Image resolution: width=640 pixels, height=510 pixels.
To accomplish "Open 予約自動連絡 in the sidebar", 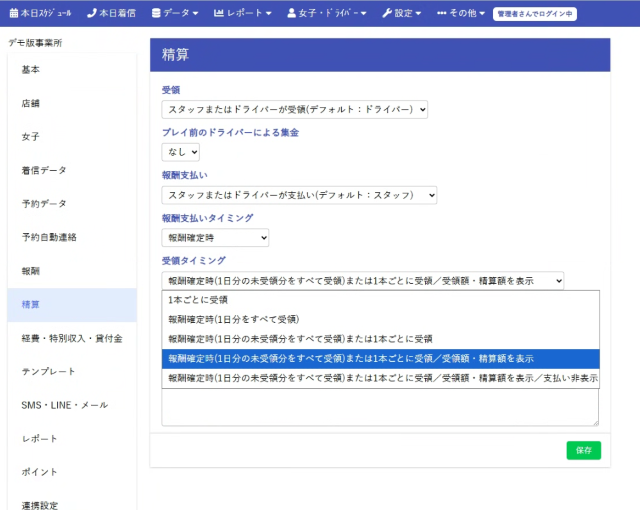I will click(x=72, y=237).
